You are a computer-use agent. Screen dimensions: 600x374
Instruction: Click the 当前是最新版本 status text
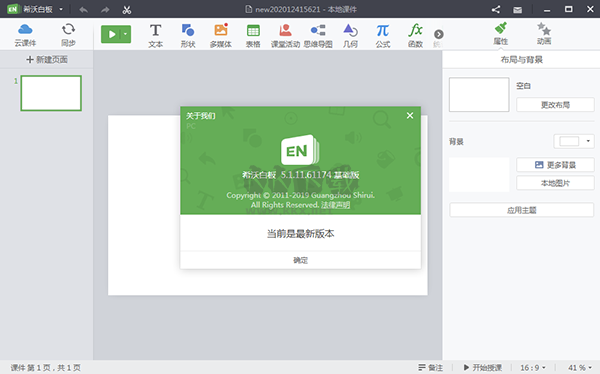point(300,234)
